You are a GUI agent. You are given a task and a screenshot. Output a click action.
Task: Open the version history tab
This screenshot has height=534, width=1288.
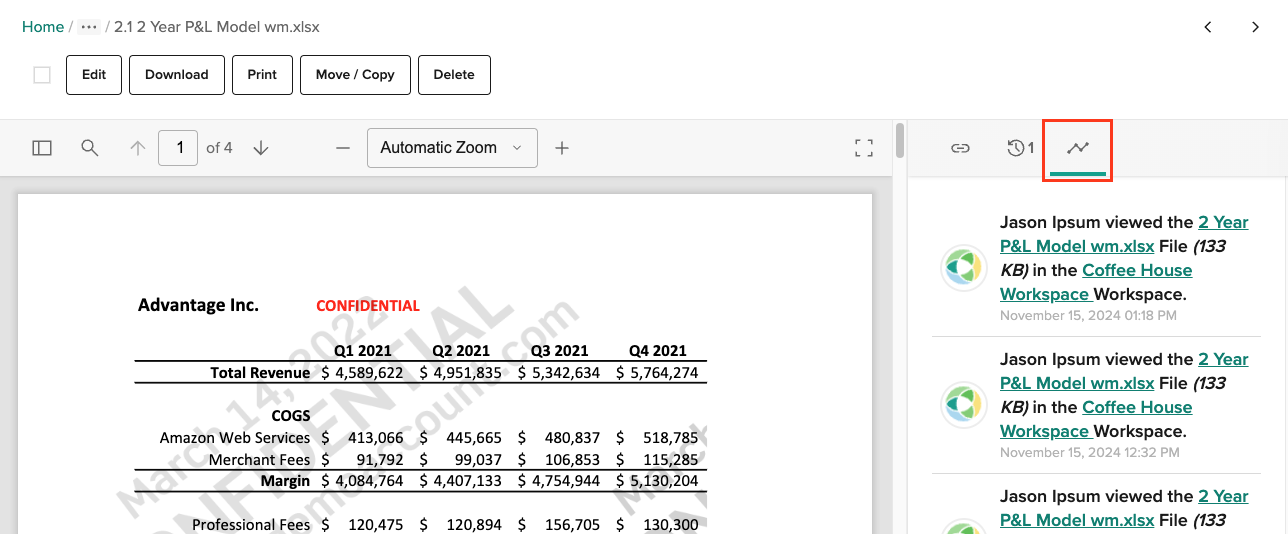click(1020, 148)
